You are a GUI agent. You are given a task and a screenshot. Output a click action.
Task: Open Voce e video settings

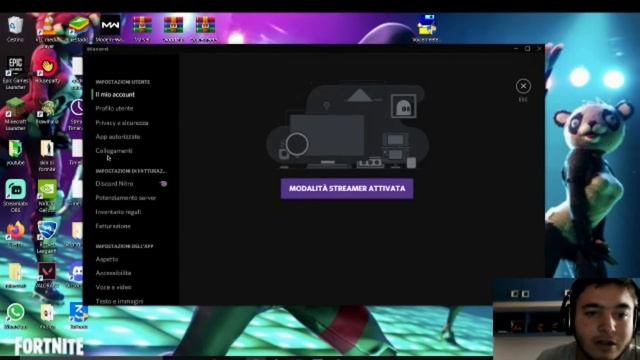pyautogui.click(x=113, y=287)
